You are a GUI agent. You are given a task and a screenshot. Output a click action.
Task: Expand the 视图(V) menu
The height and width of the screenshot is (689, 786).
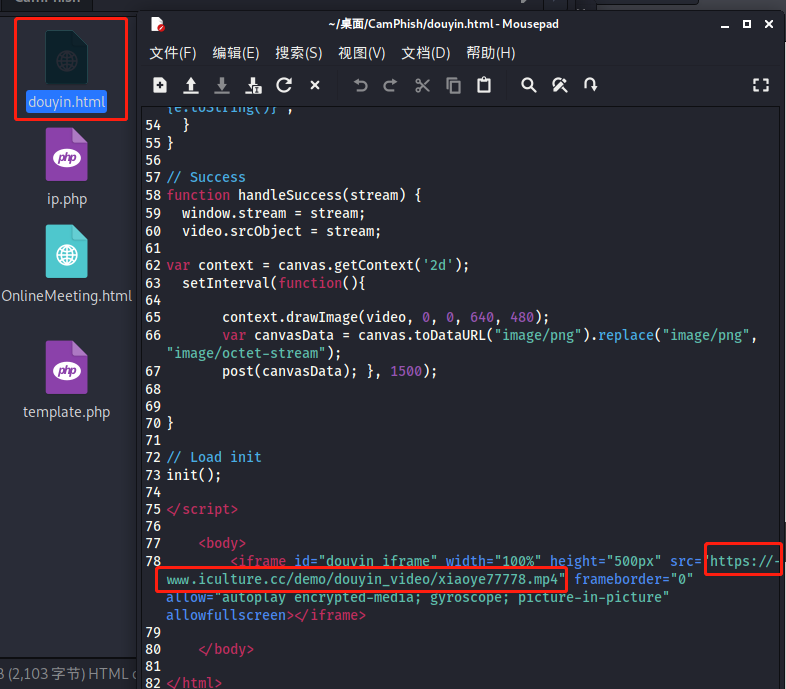point(362,53)
